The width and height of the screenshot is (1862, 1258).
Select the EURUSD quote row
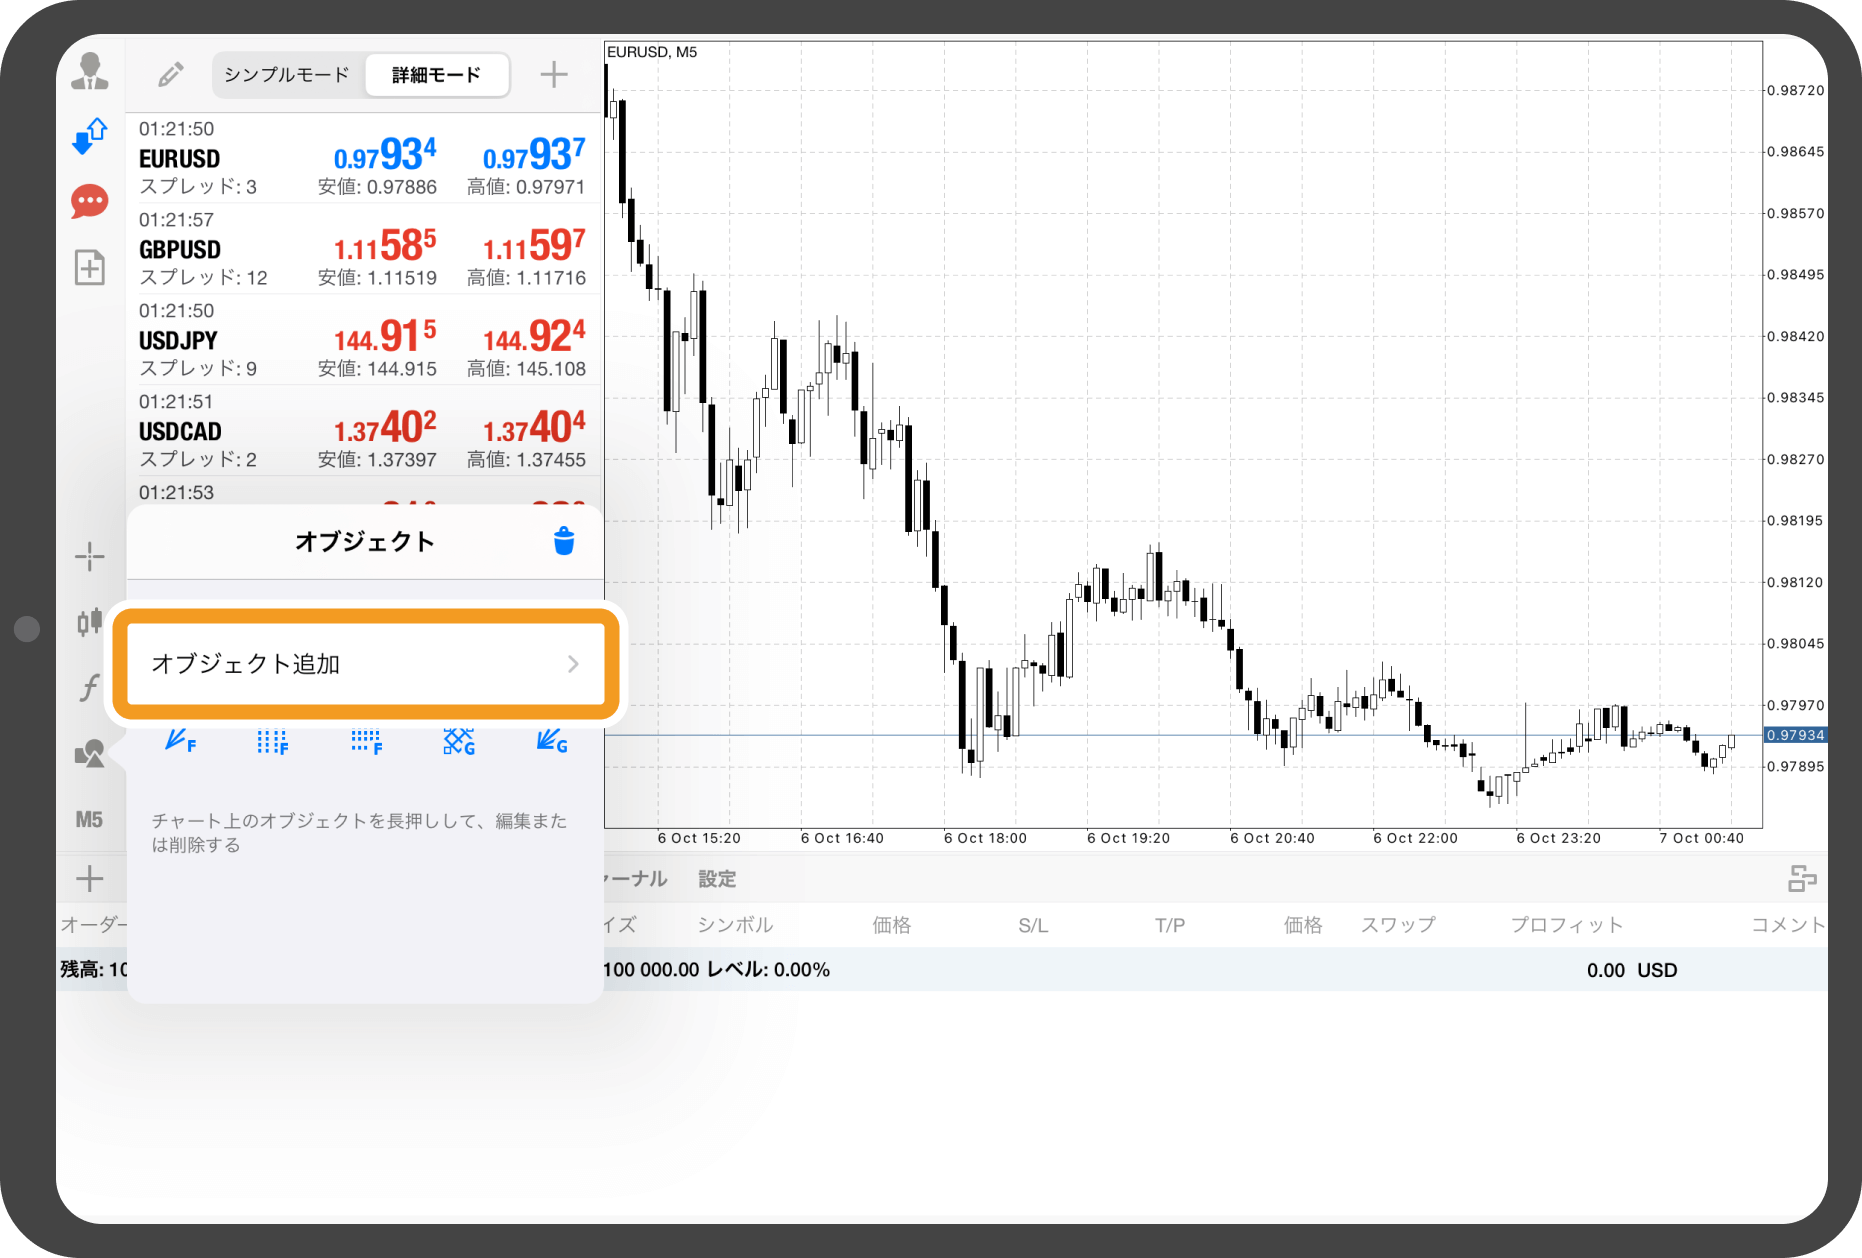[x=362, y=158]
